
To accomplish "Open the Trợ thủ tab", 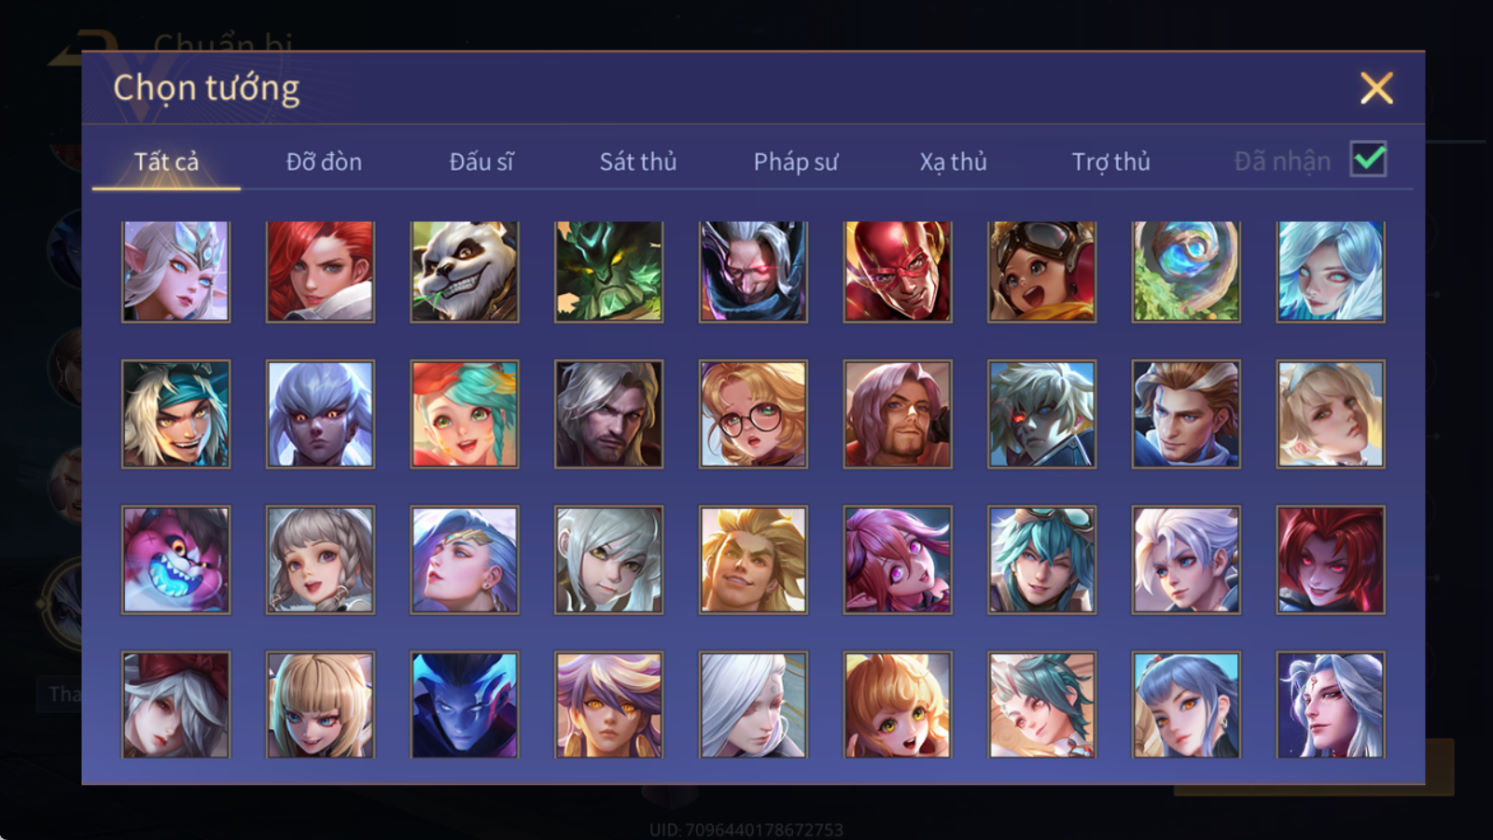I will pyautogui.click(x=1111, y=162).
